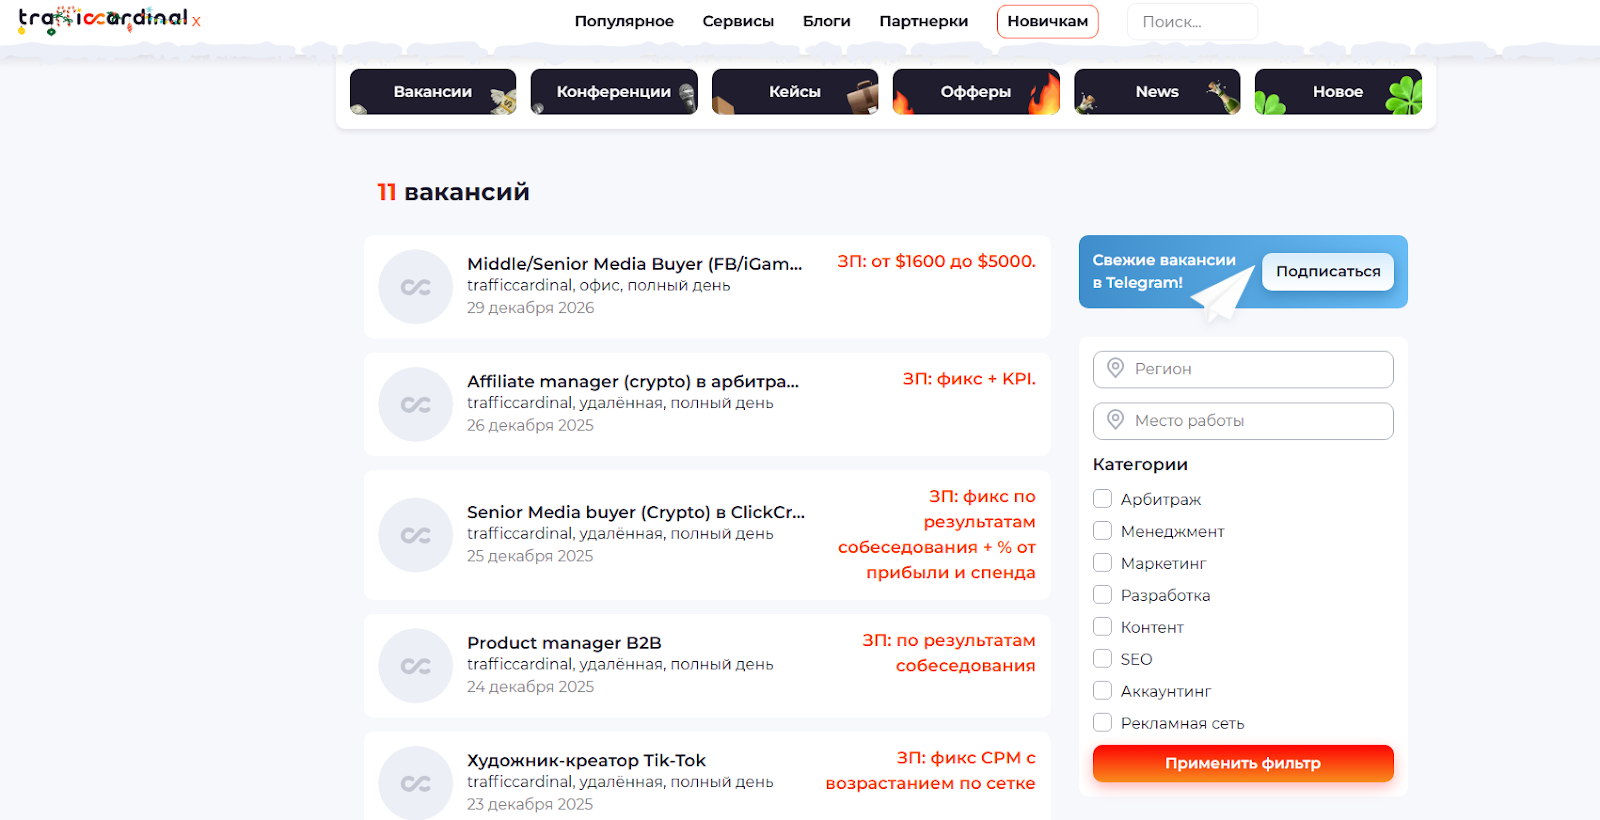Click company logo of Product manager B2B vacancy
The image size is (1600, 820).
[416, 666]
